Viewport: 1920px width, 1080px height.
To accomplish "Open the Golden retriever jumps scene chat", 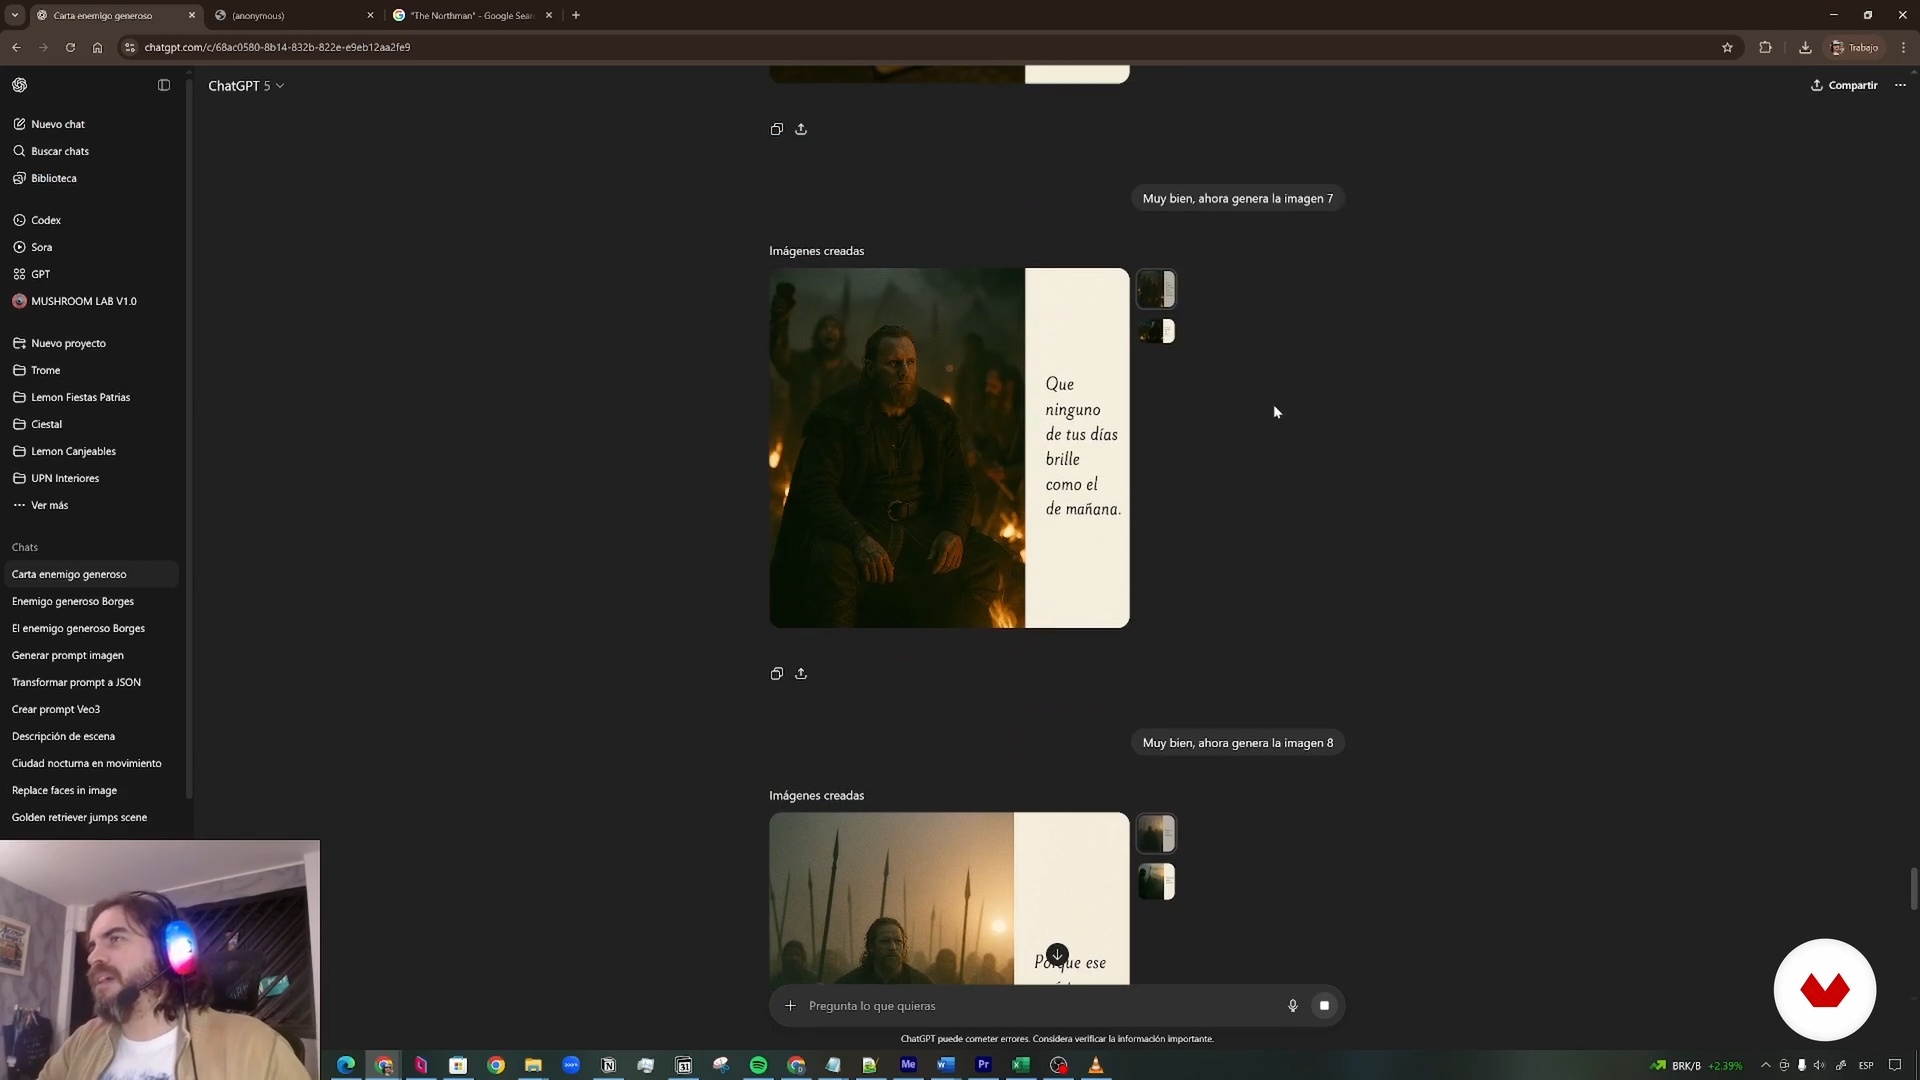I will pyautogui.click(x=79, y=817).
